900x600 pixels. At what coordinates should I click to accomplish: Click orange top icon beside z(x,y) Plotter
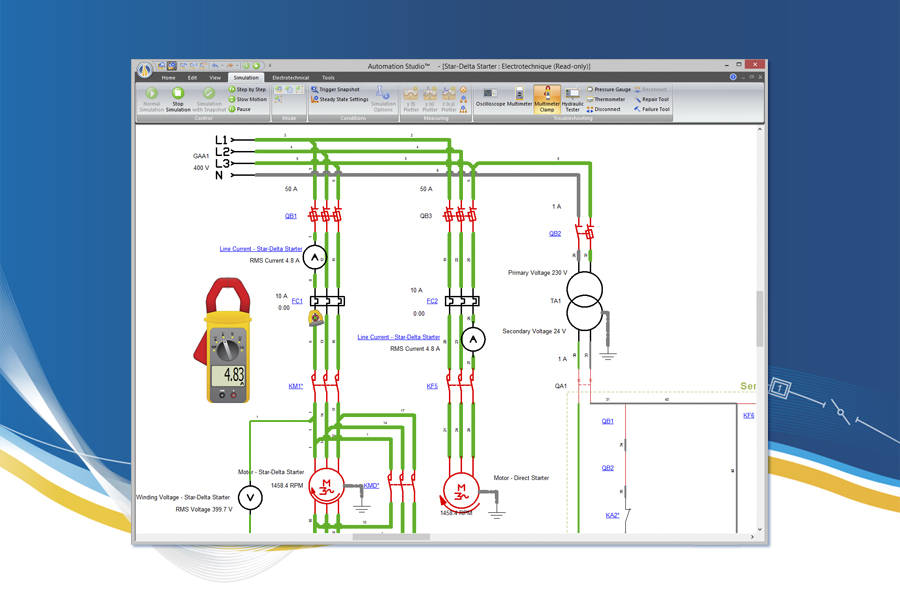pos(463,90)
